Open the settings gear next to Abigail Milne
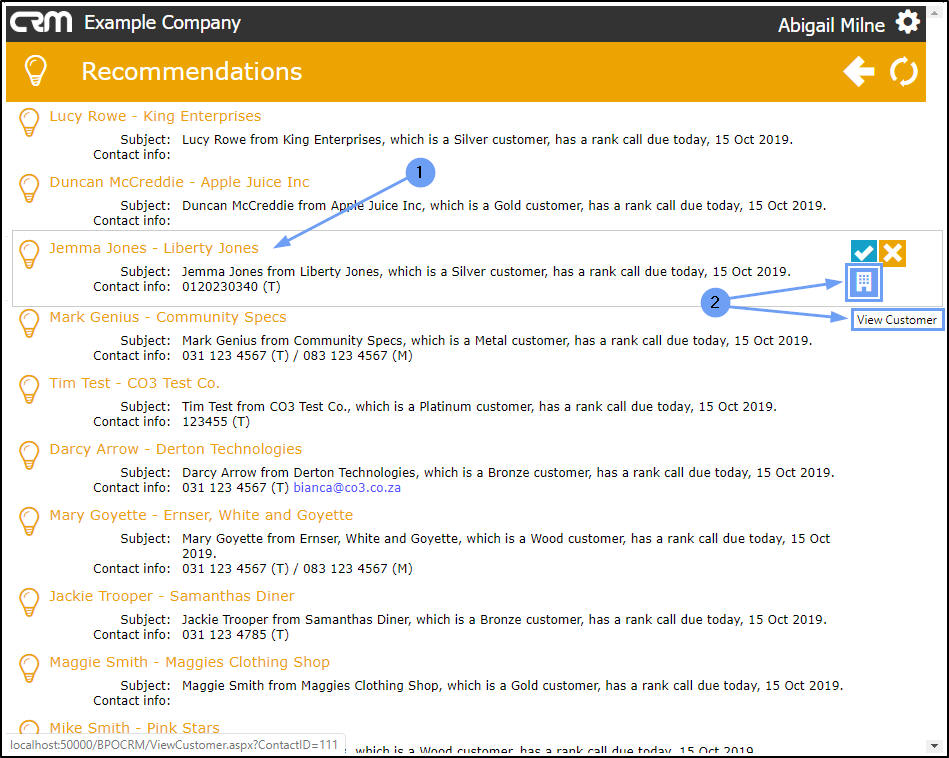 (907, 22)
